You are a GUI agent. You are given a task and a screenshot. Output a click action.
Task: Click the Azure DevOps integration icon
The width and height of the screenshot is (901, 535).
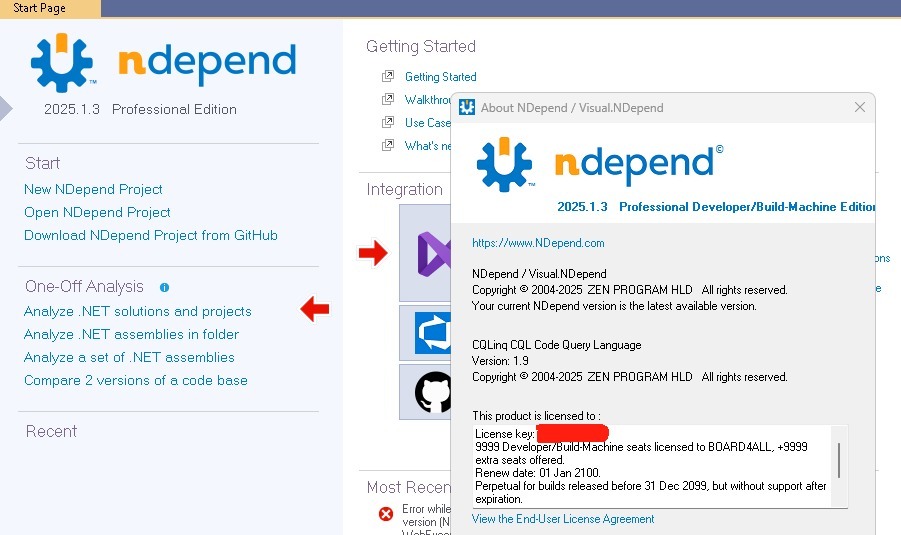click(433, 333)
